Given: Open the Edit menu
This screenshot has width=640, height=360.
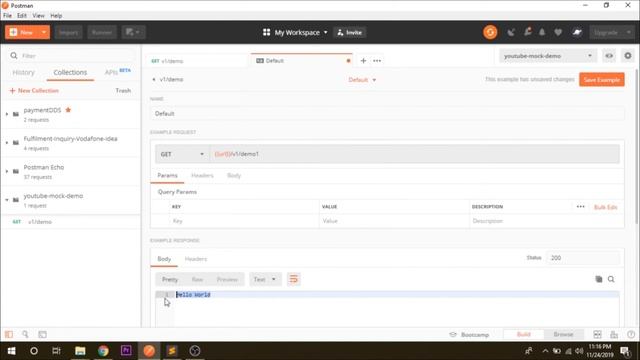Looking at the screenshot, I should click(x=22, y=16).
